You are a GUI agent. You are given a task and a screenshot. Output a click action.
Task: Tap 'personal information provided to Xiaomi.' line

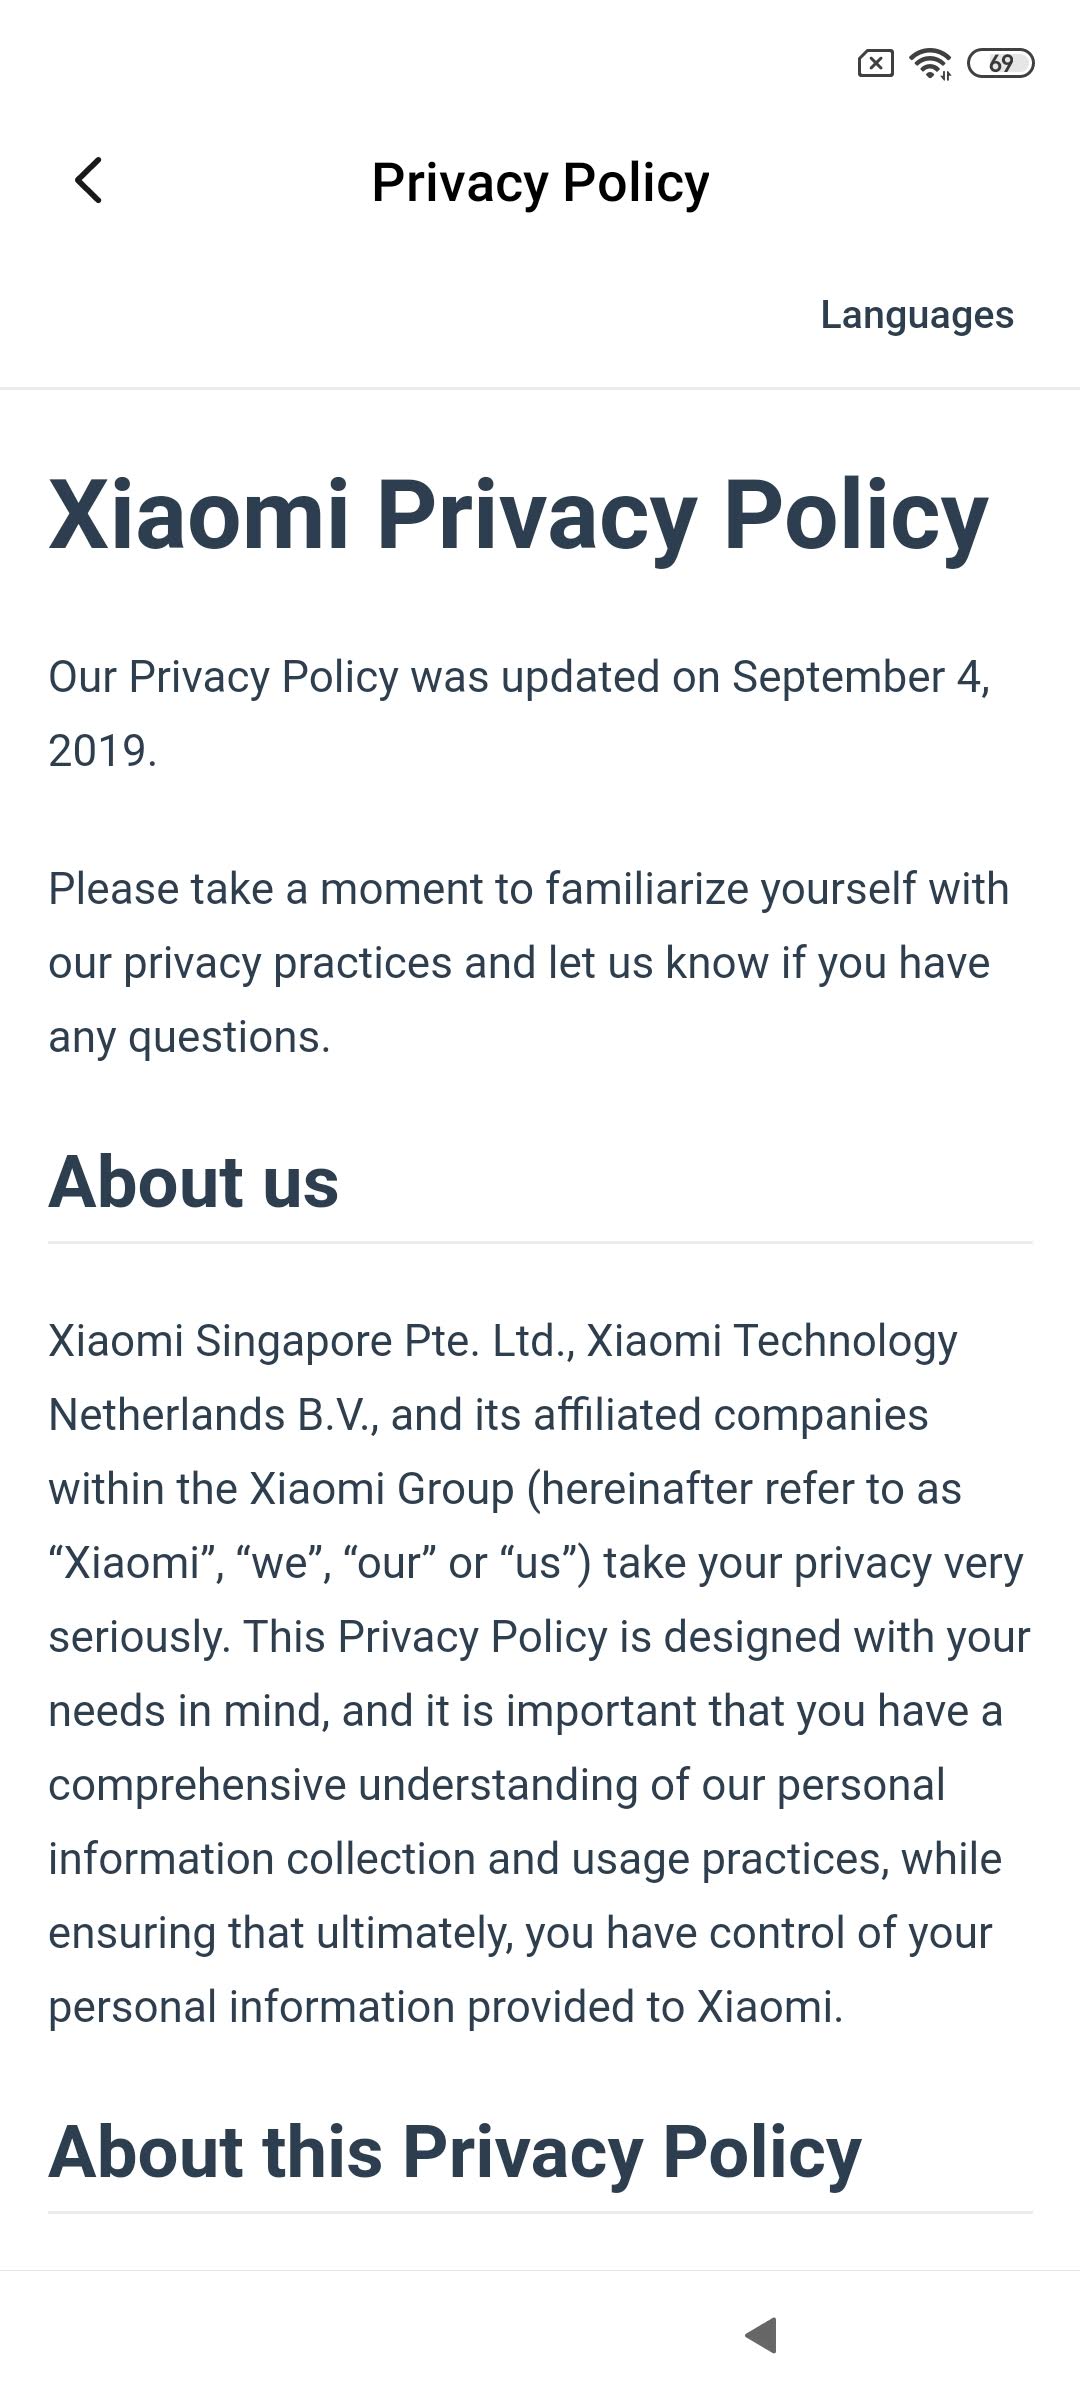(445, 2007)
